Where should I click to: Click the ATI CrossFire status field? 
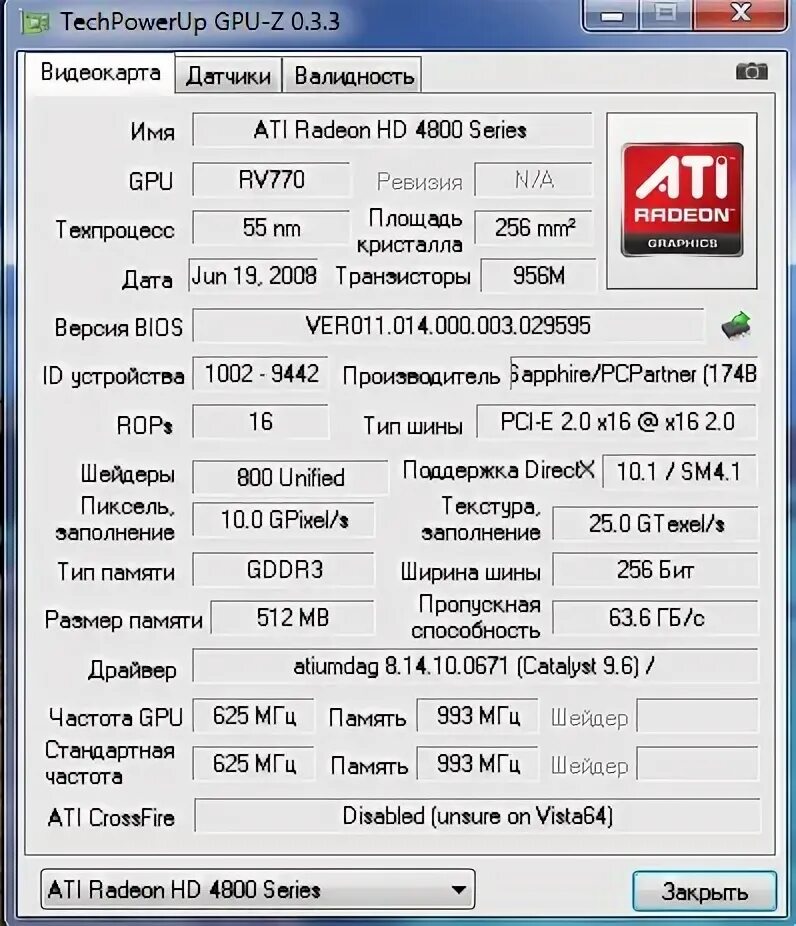(477, 816)
